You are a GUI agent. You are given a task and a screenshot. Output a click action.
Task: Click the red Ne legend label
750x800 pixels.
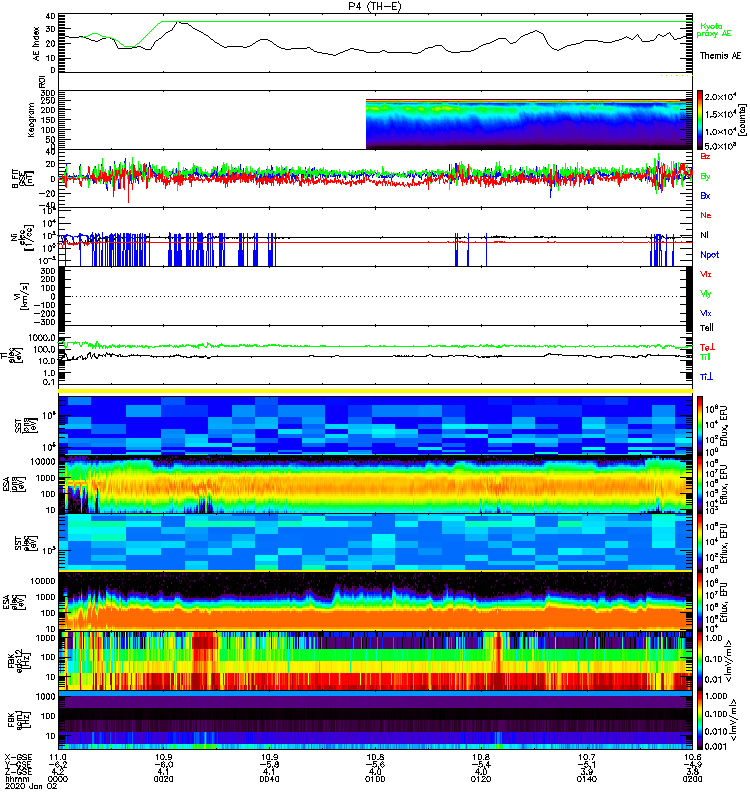coord(706,215)
